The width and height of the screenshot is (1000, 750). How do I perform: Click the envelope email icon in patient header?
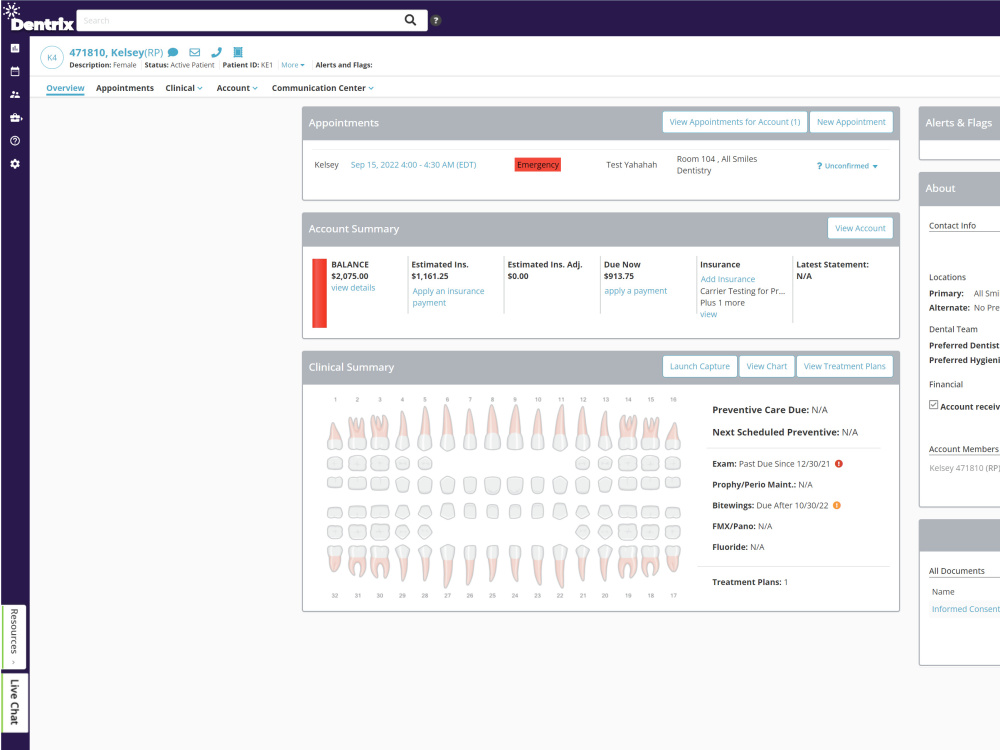click(x=195, y=52)
